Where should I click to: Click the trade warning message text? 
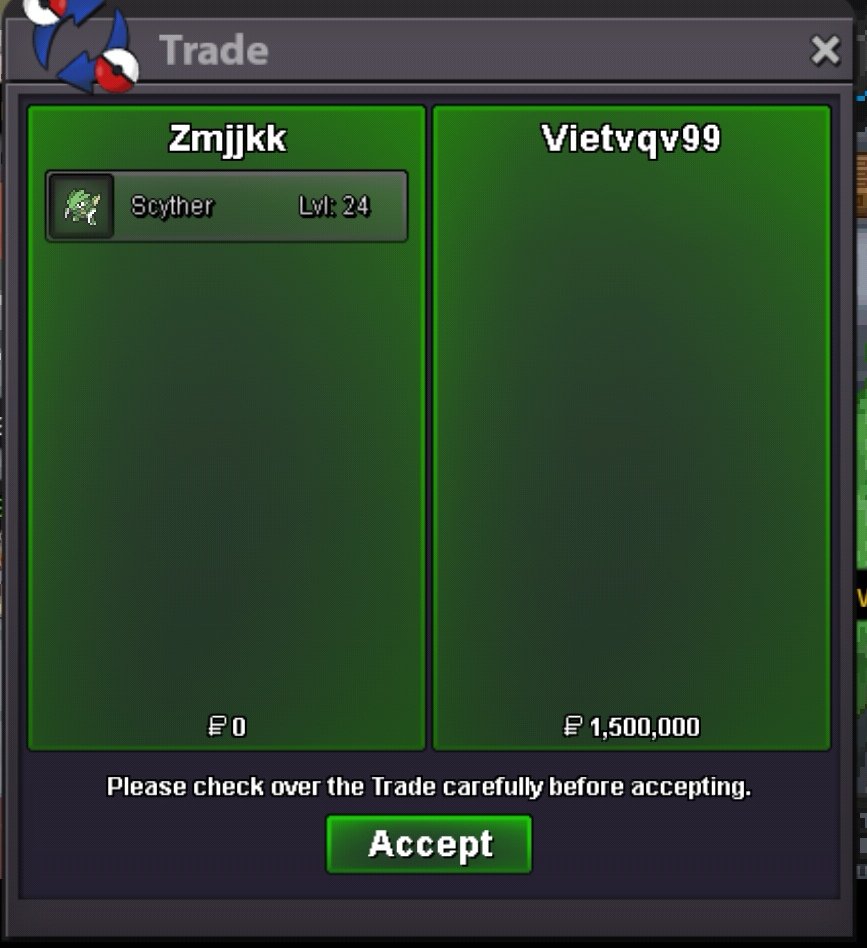(429, 787)
